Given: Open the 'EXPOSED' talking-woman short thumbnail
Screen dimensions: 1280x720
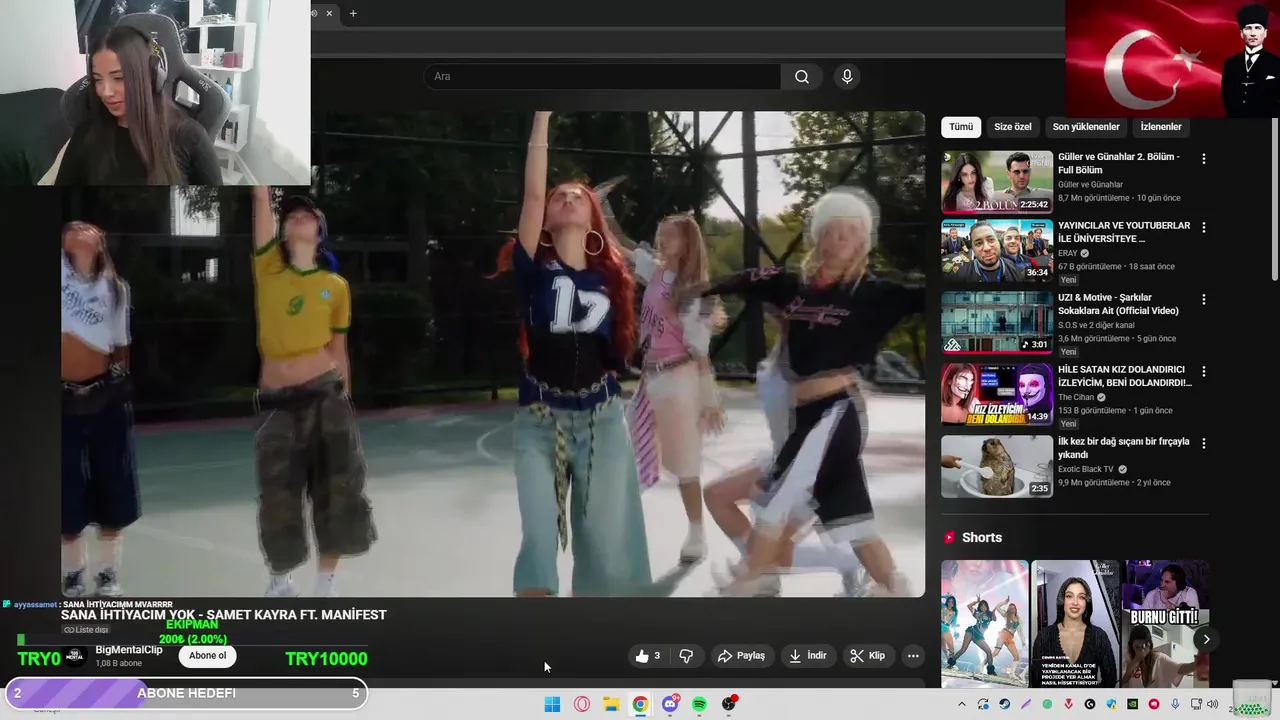Looking at the screenshot, I should coord(1075,623).
